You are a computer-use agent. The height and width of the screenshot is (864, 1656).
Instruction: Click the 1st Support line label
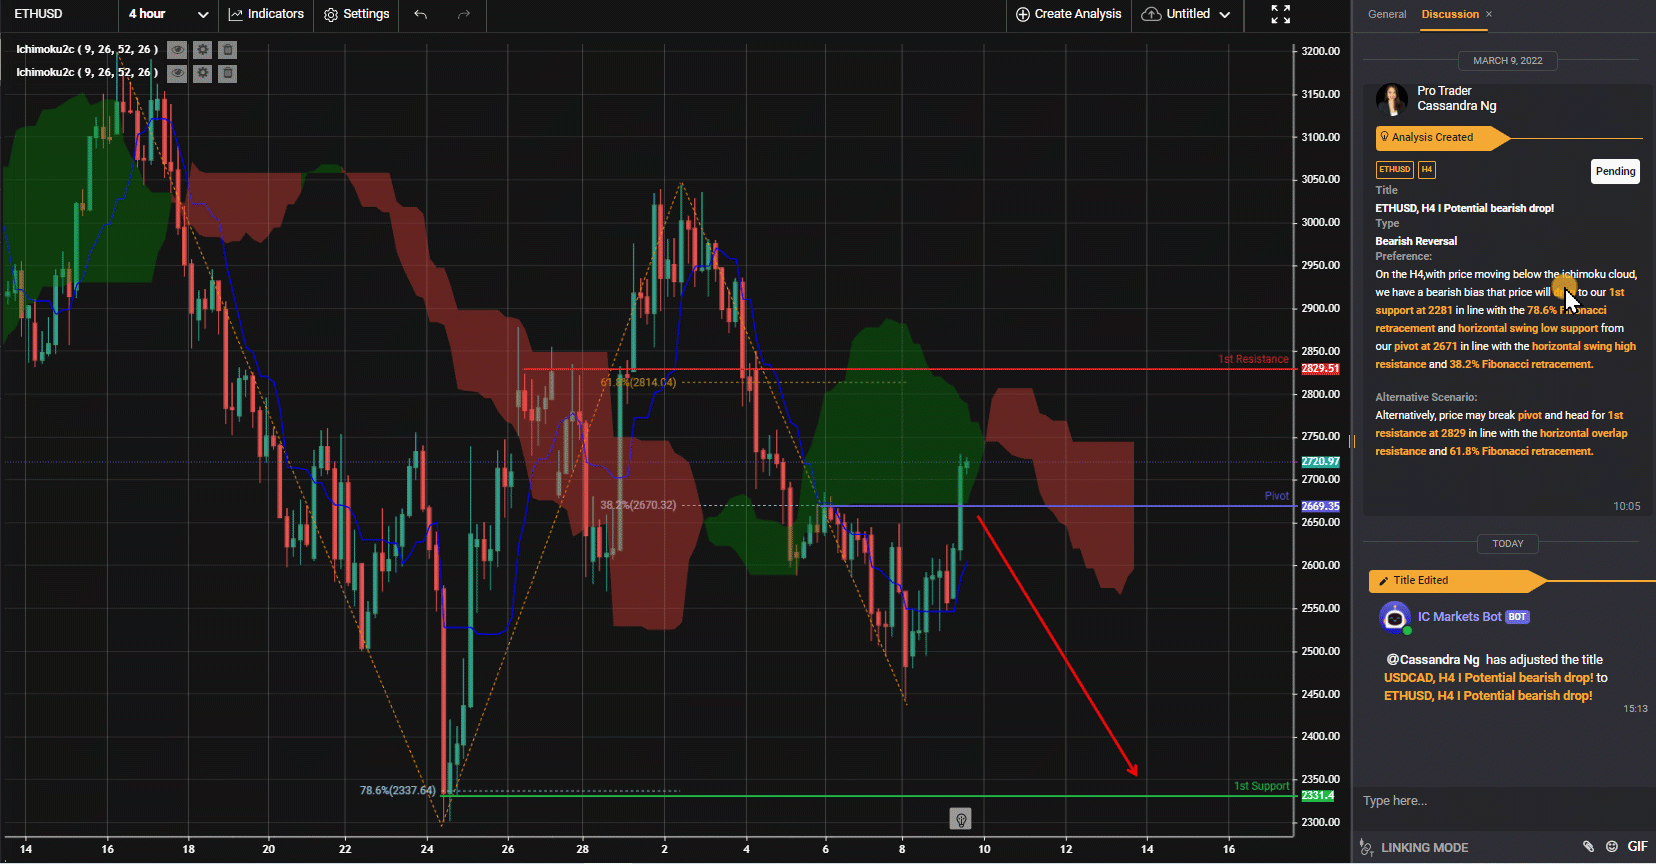[1261, 786]
